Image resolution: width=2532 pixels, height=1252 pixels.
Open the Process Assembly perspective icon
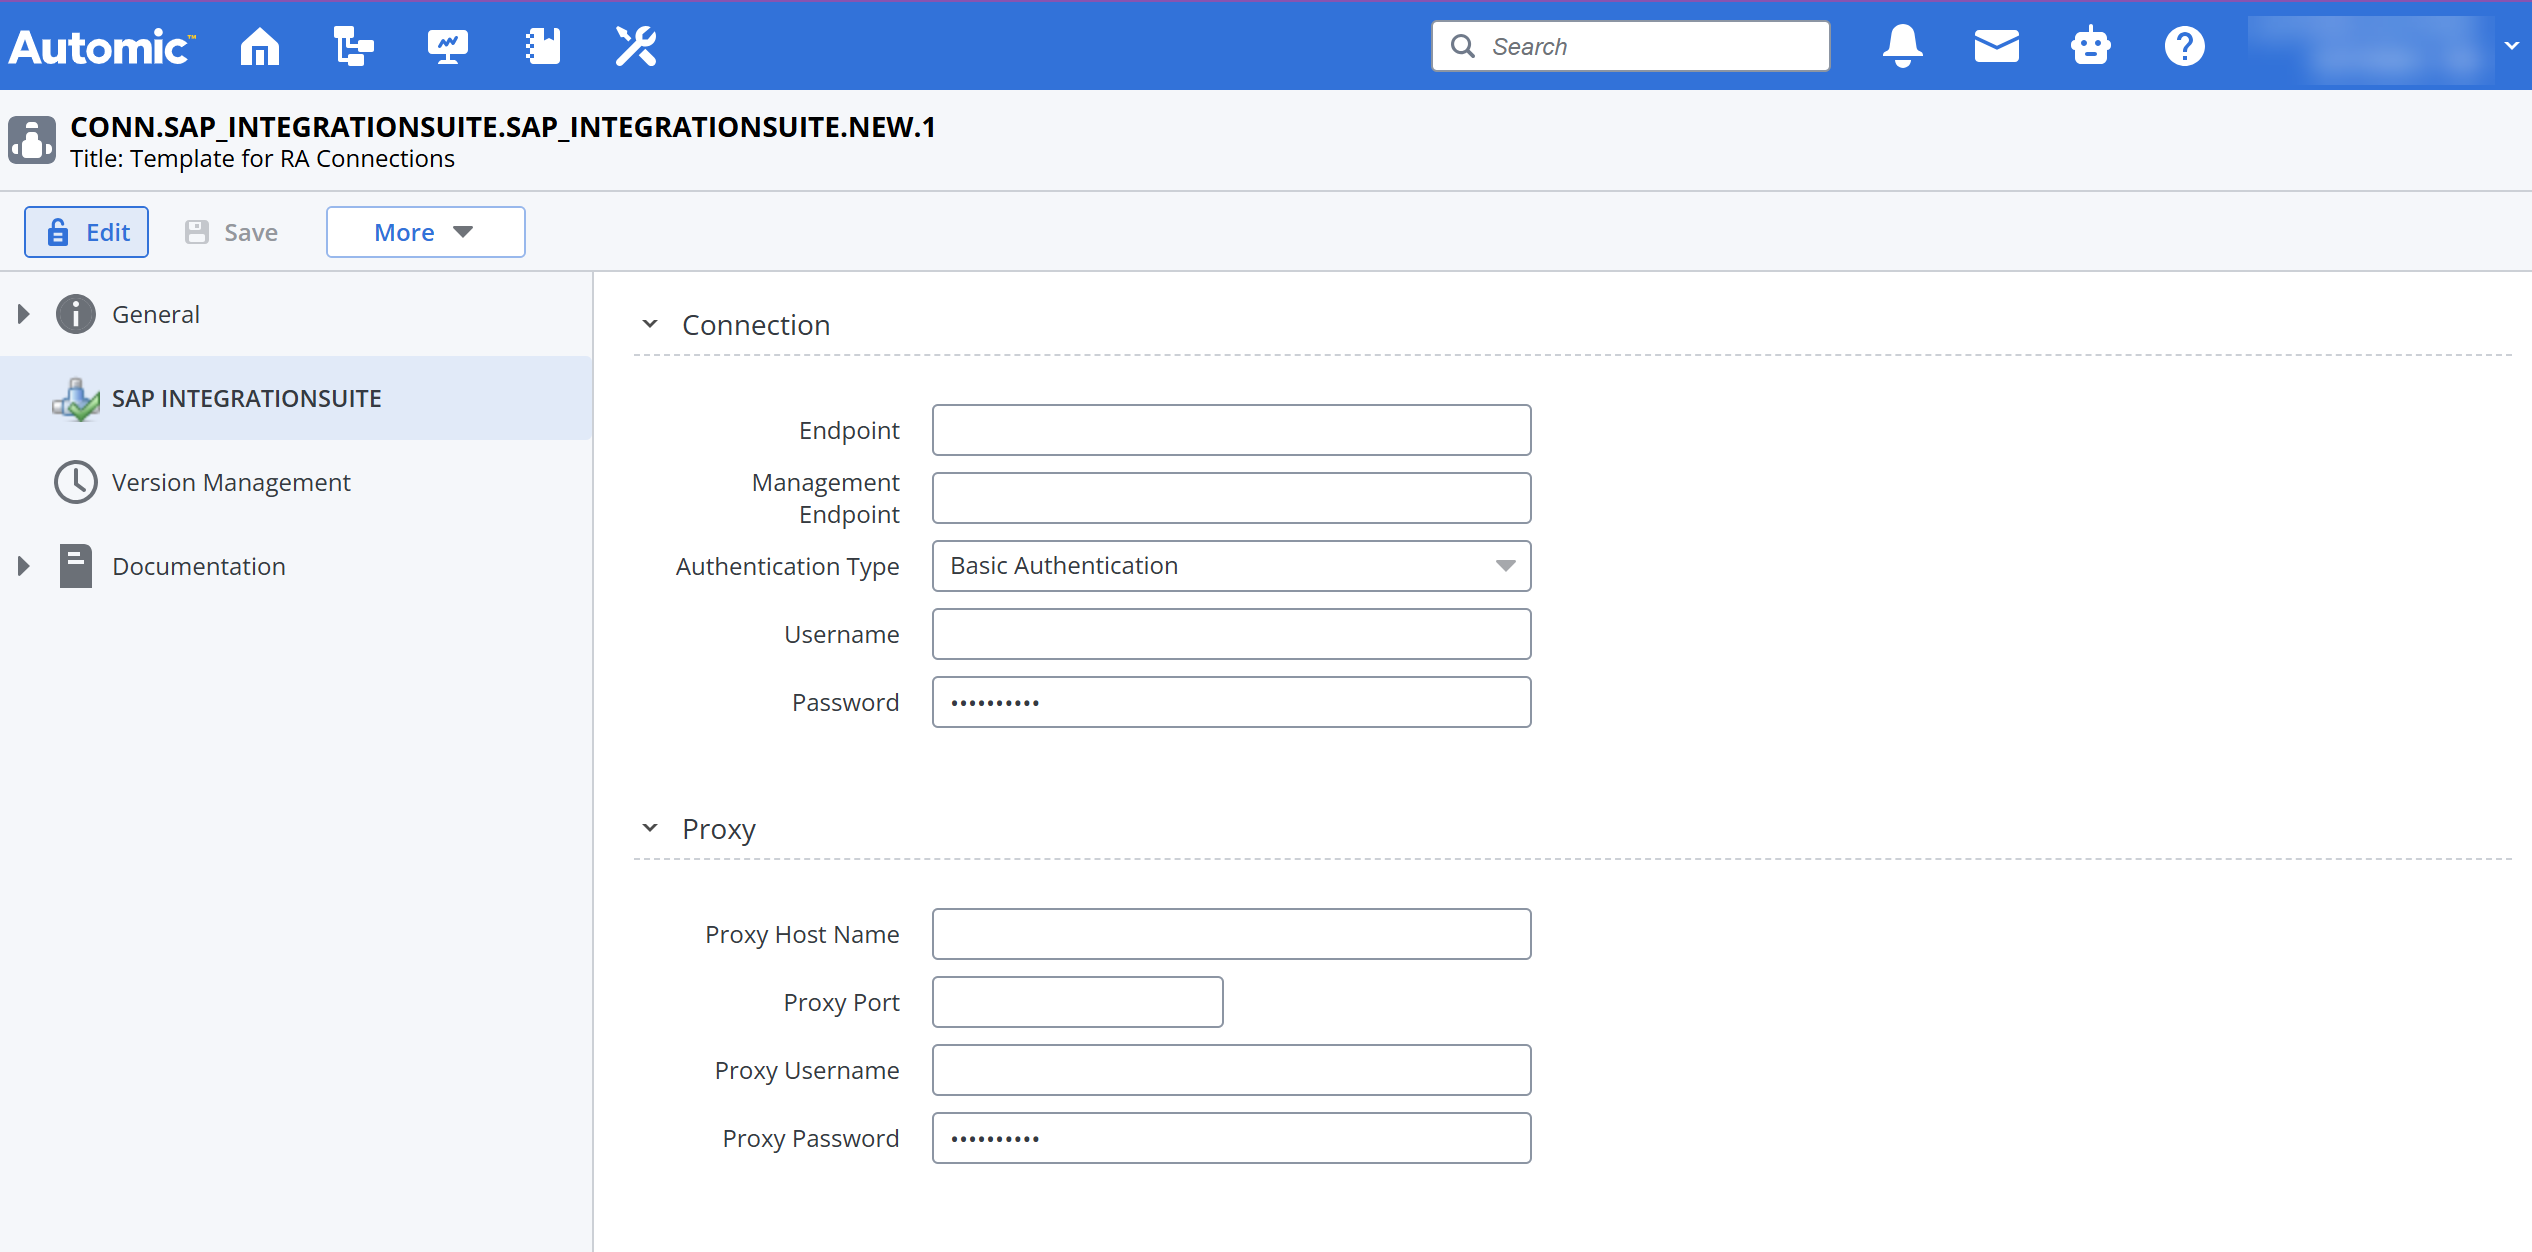(x=353, y=46)
